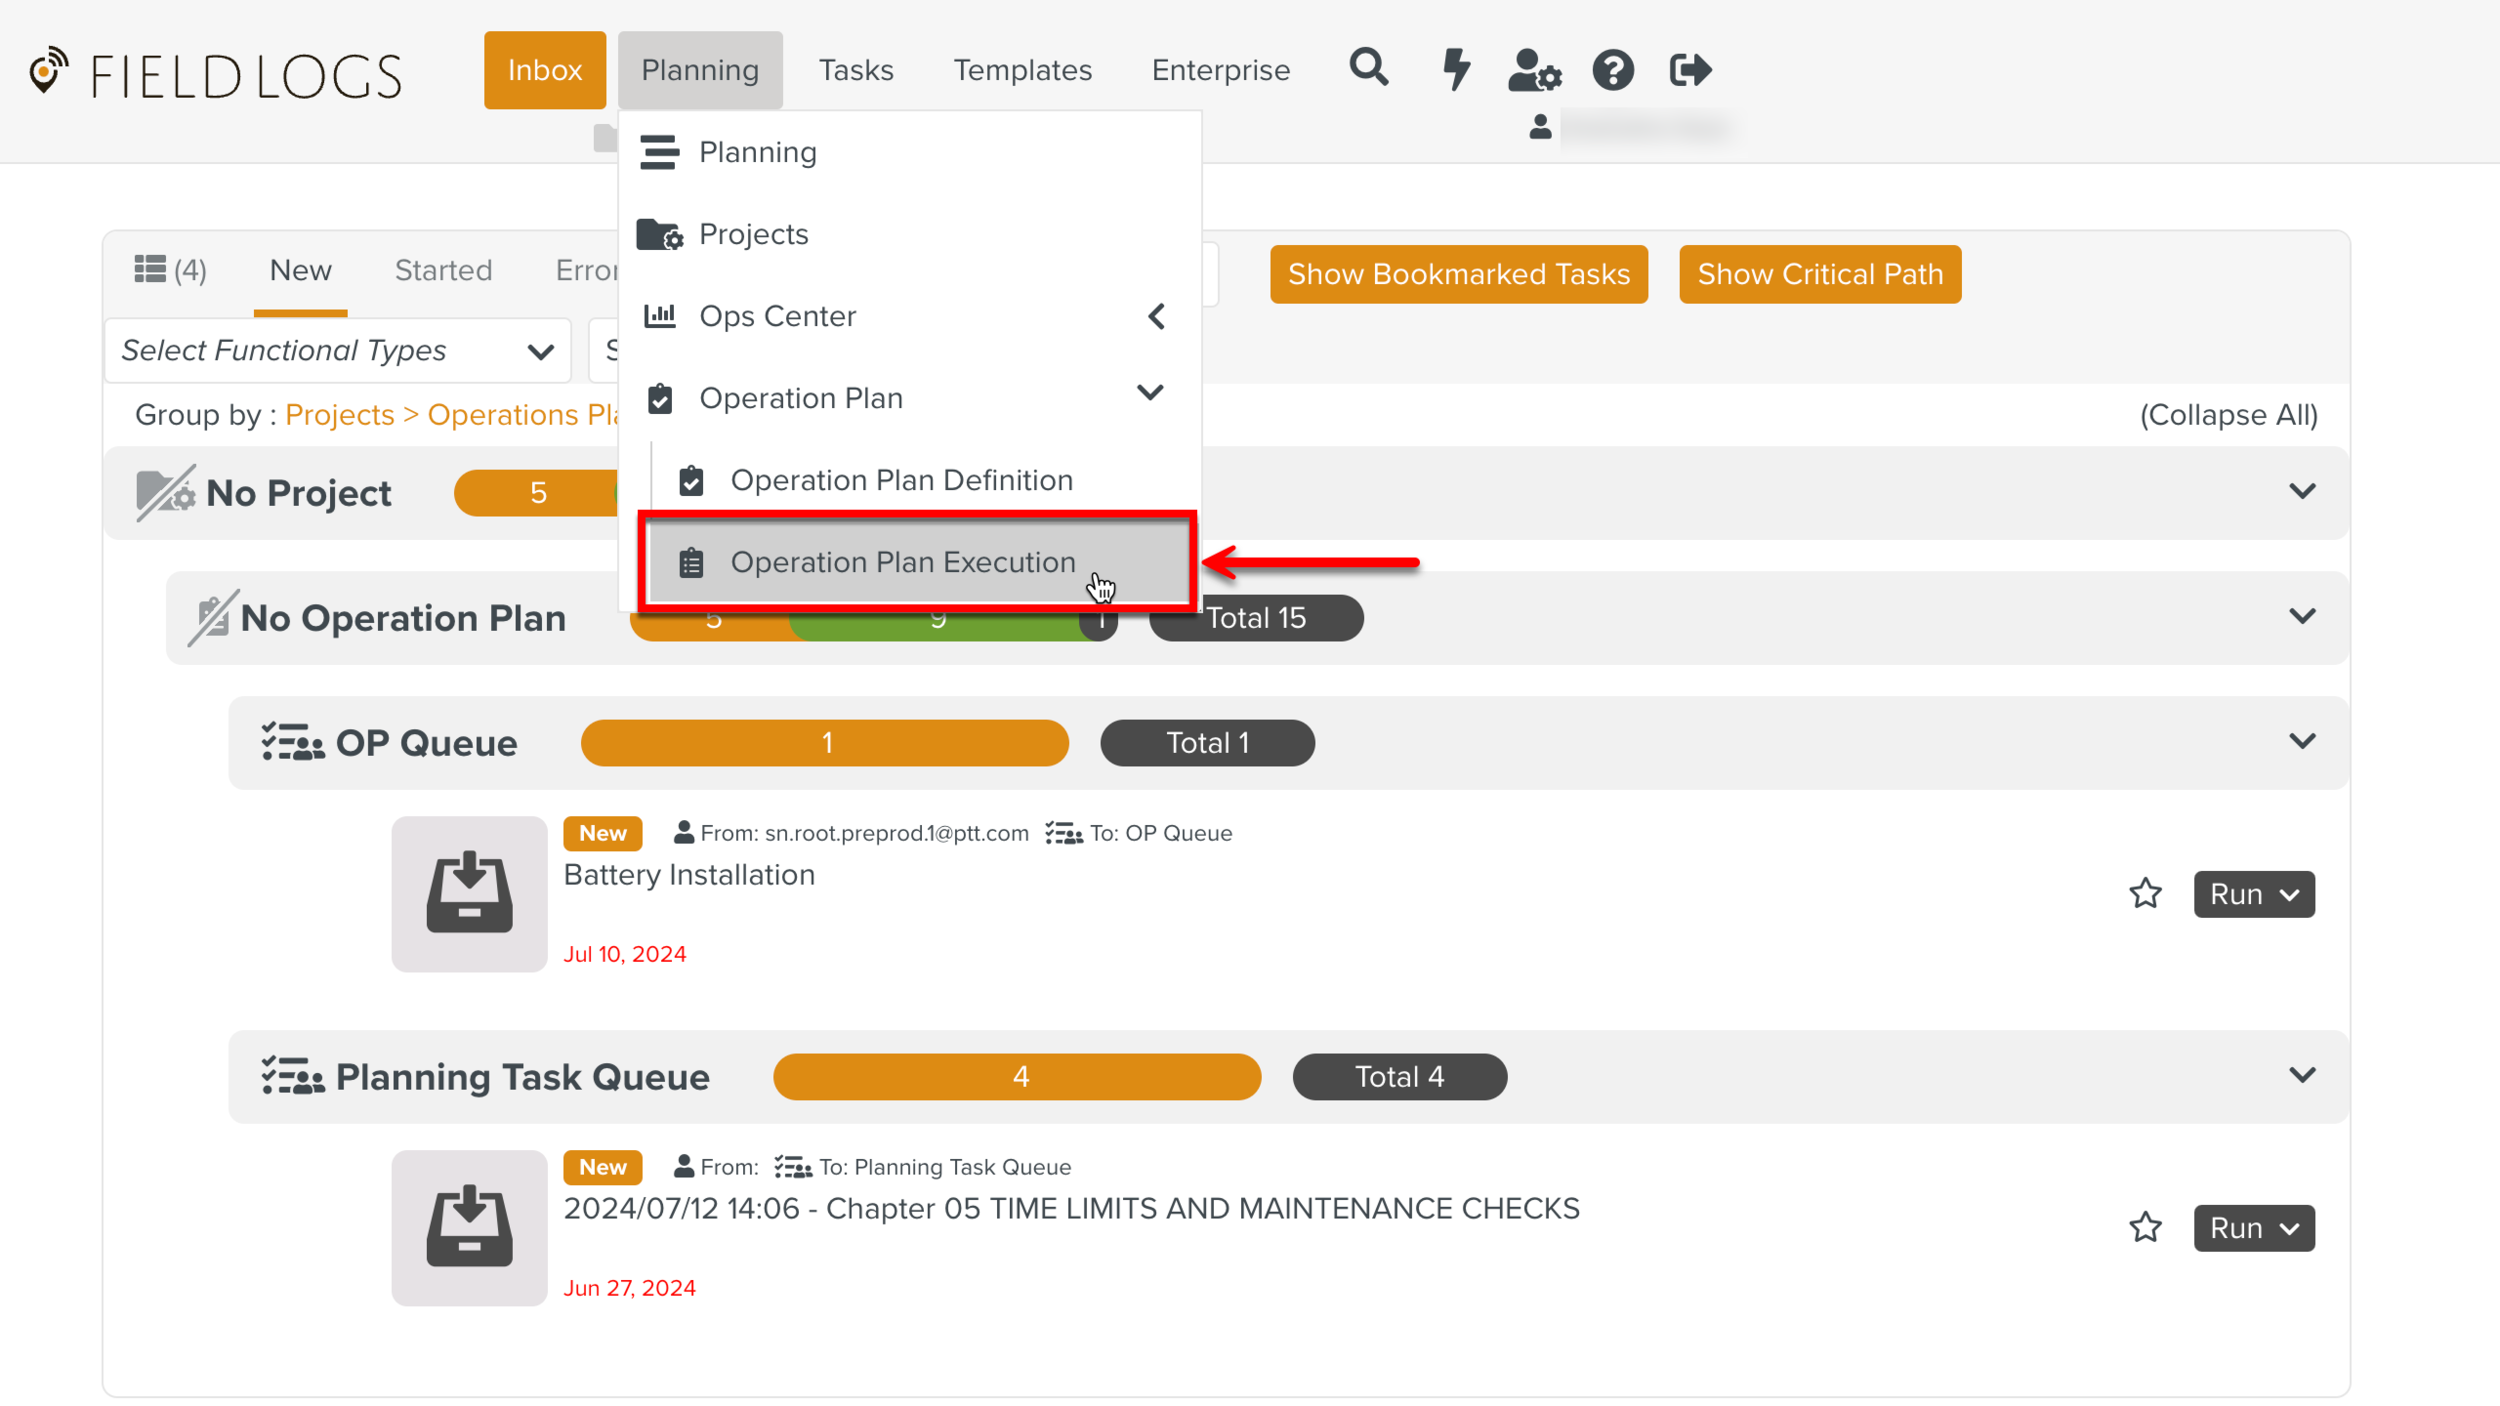Click the help question mark icon
This screenshot has width=2500, height=1406.
pos(1612,71)
